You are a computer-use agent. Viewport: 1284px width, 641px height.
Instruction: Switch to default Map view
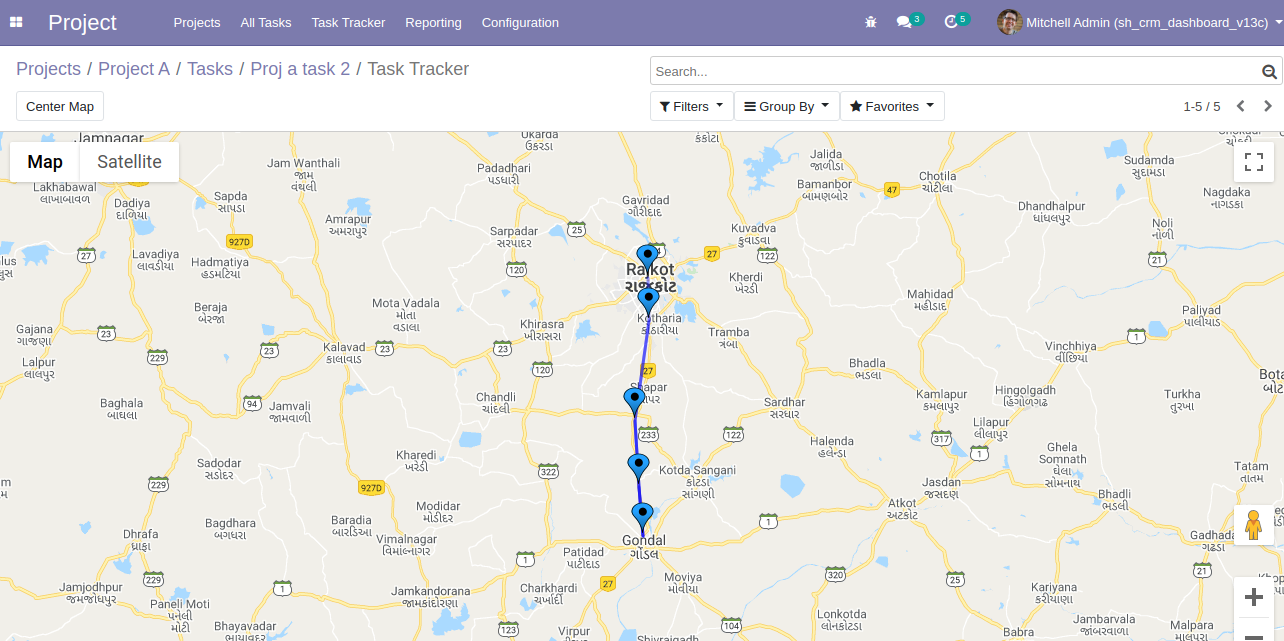click(x=45, y=162)
